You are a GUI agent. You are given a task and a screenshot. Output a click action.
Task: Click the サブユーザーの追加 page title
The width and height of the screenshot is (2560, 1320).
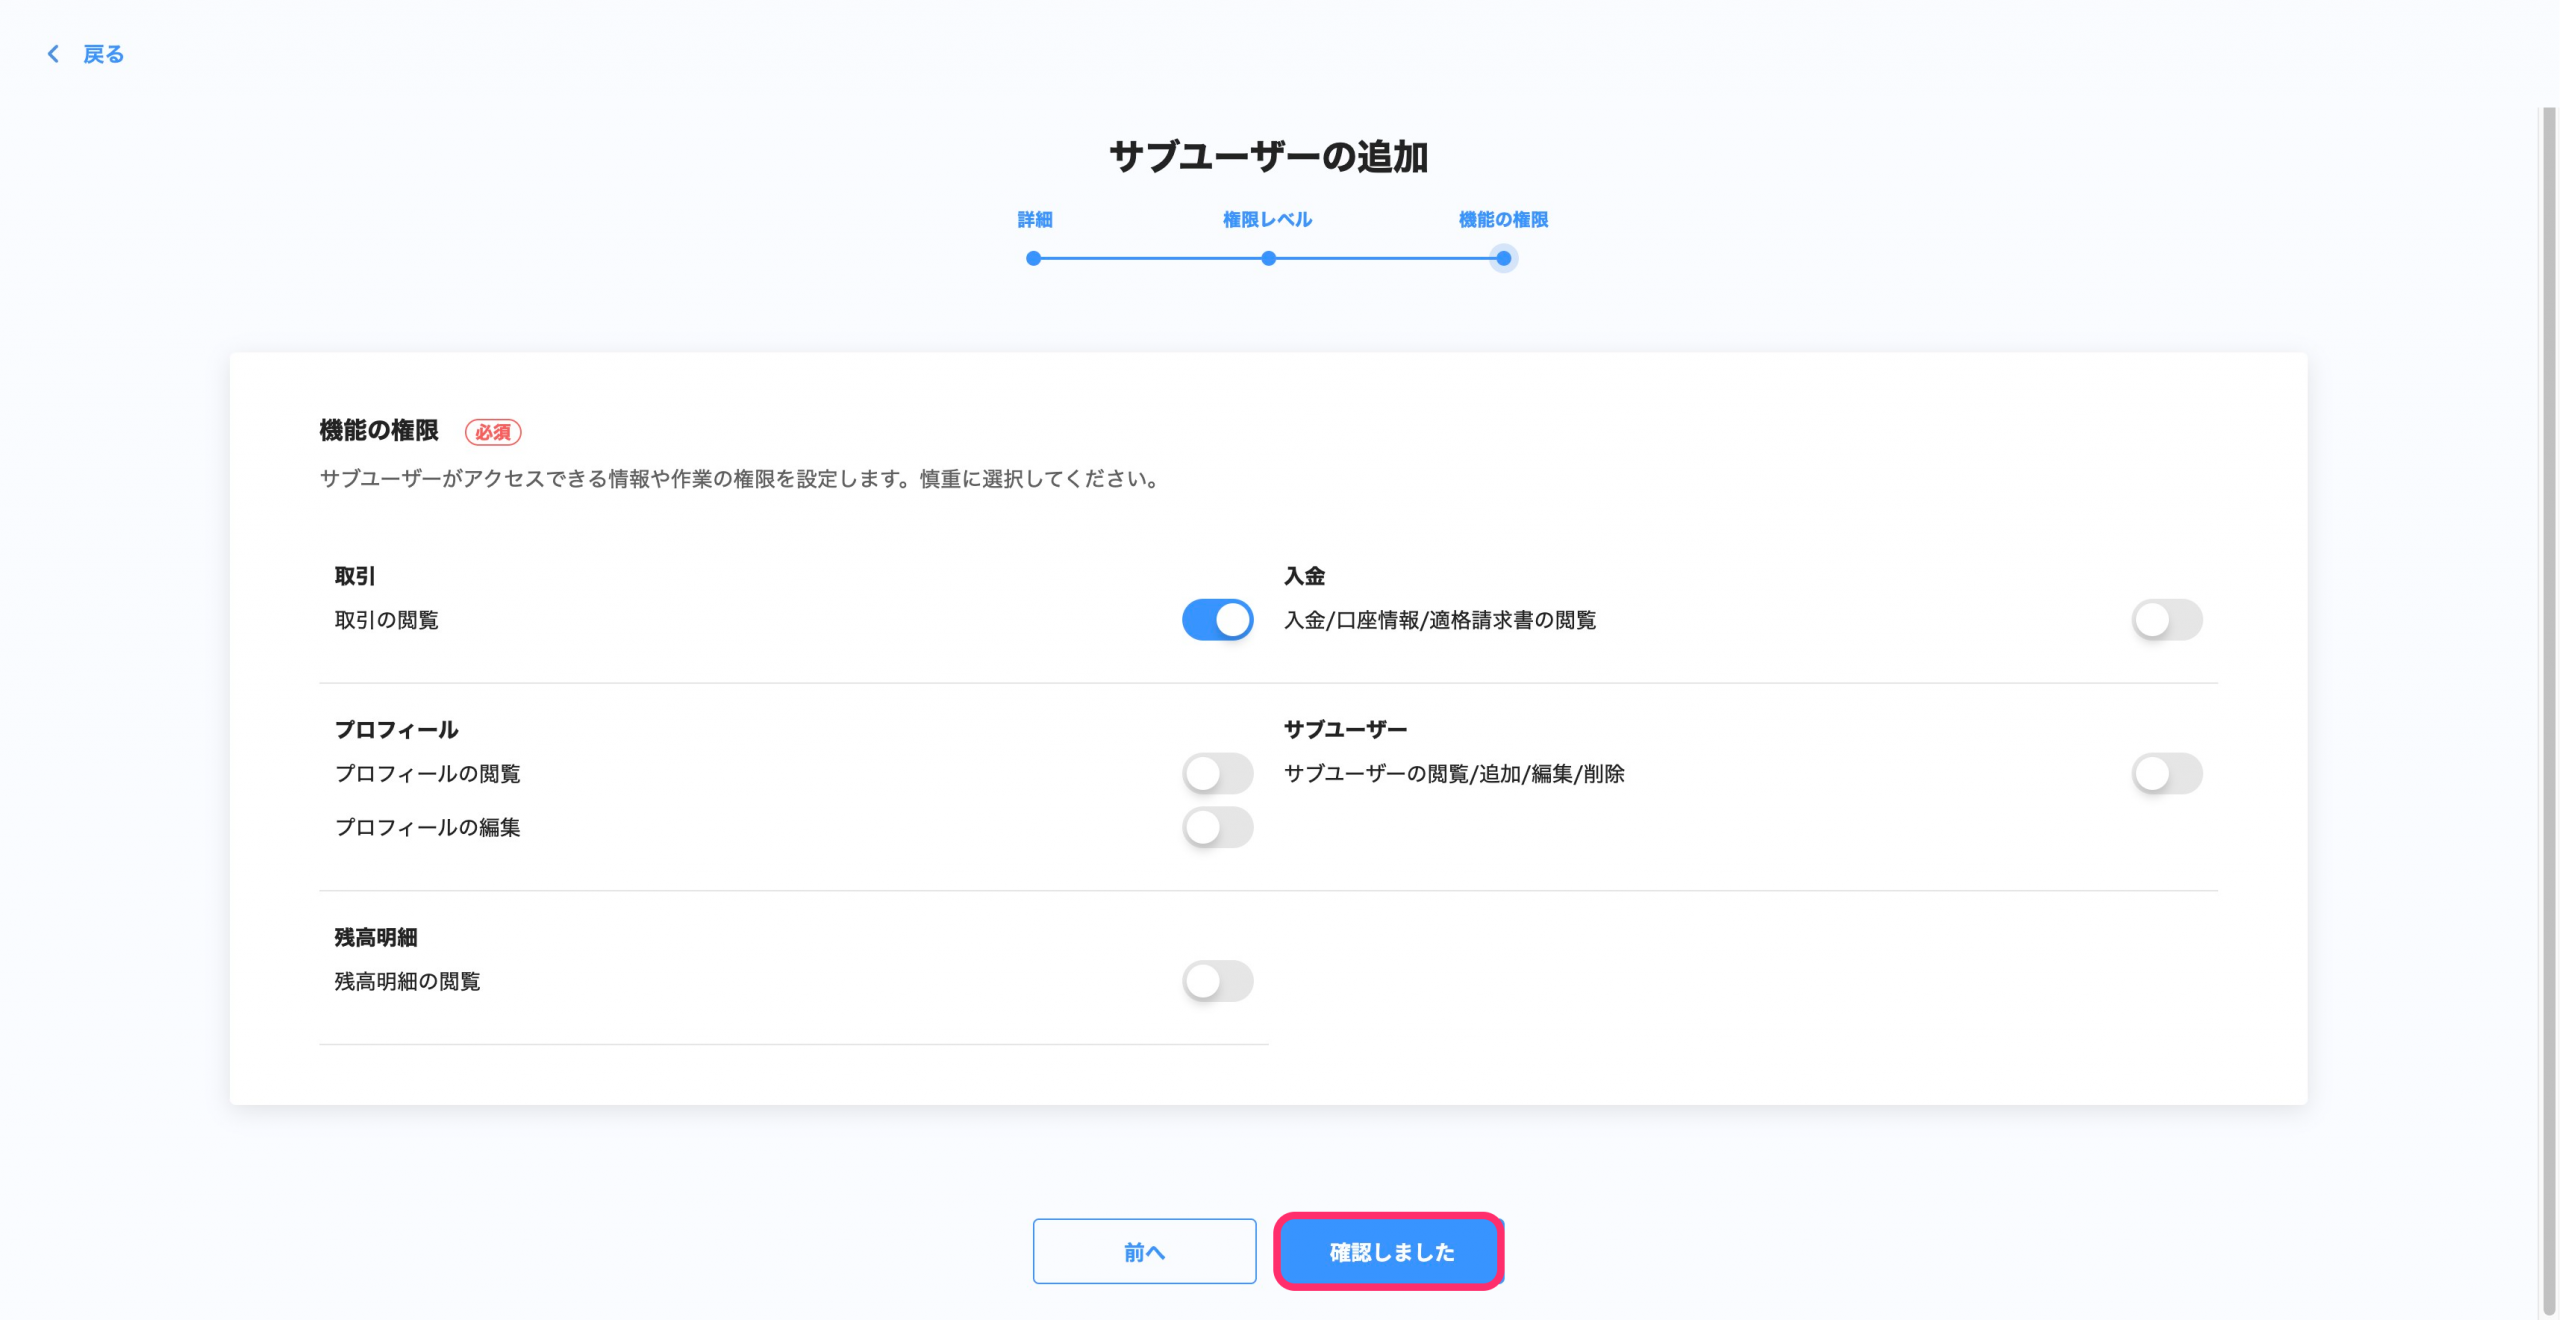tap(1268, 157)
